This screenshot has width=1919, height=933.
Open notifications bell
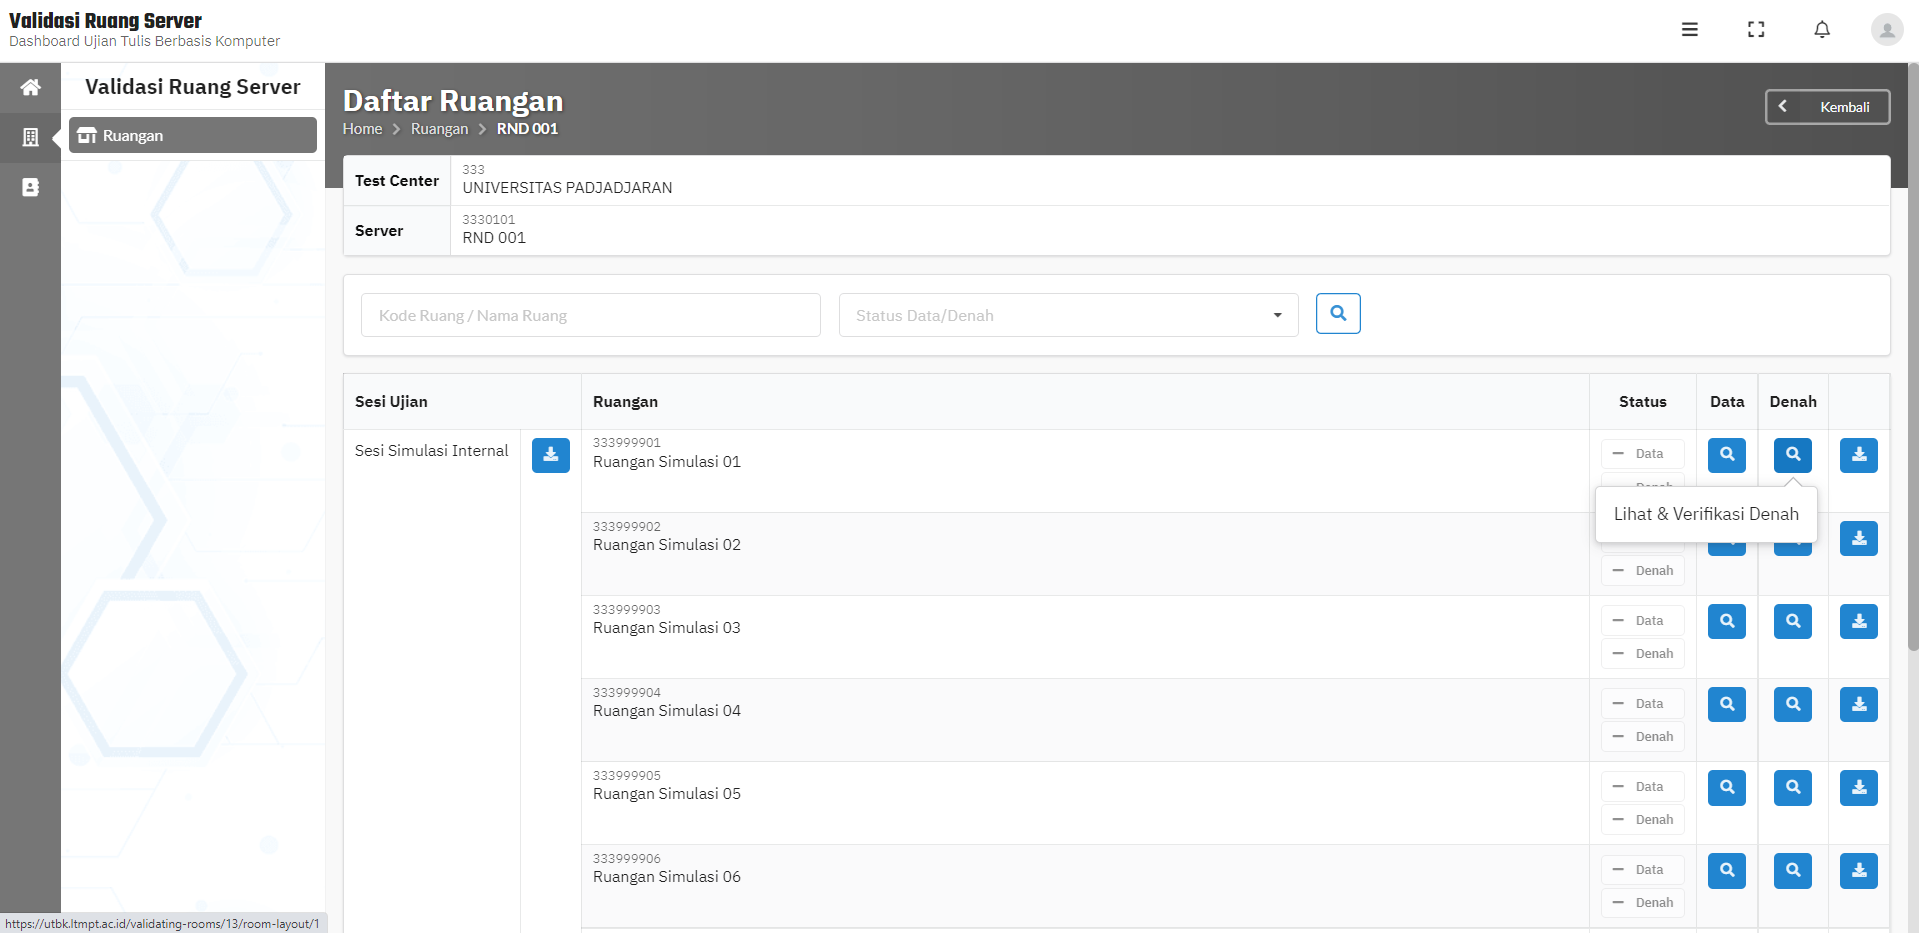[1822, 30]
